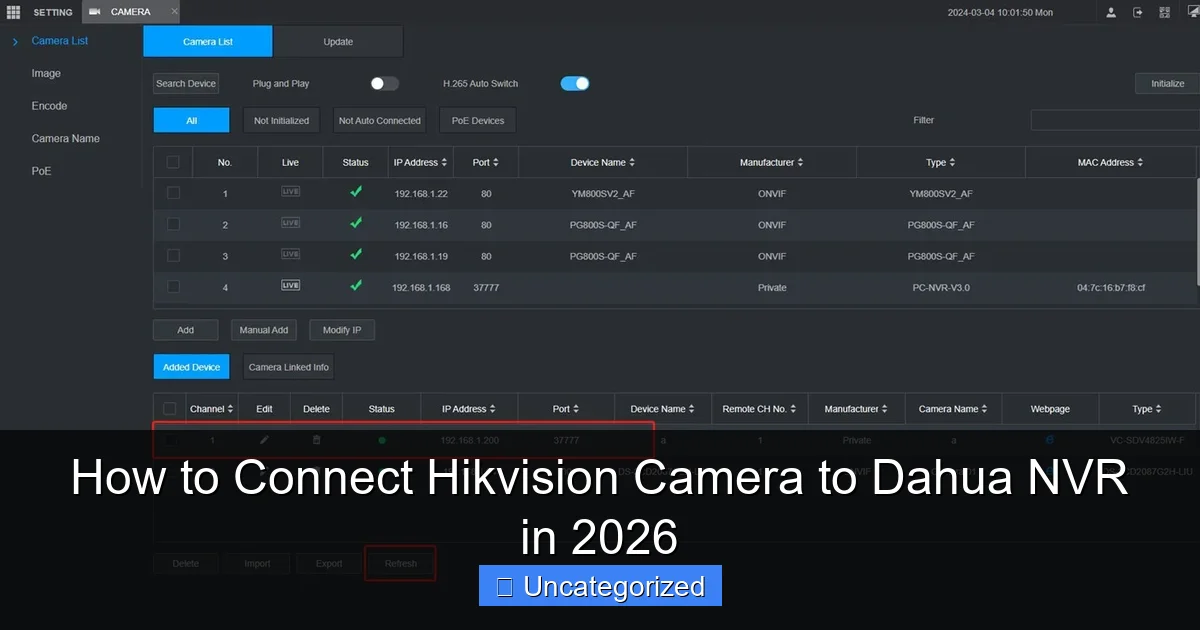
Task: Switch to the Camera Linked Info tab
Action: (287, 366)
